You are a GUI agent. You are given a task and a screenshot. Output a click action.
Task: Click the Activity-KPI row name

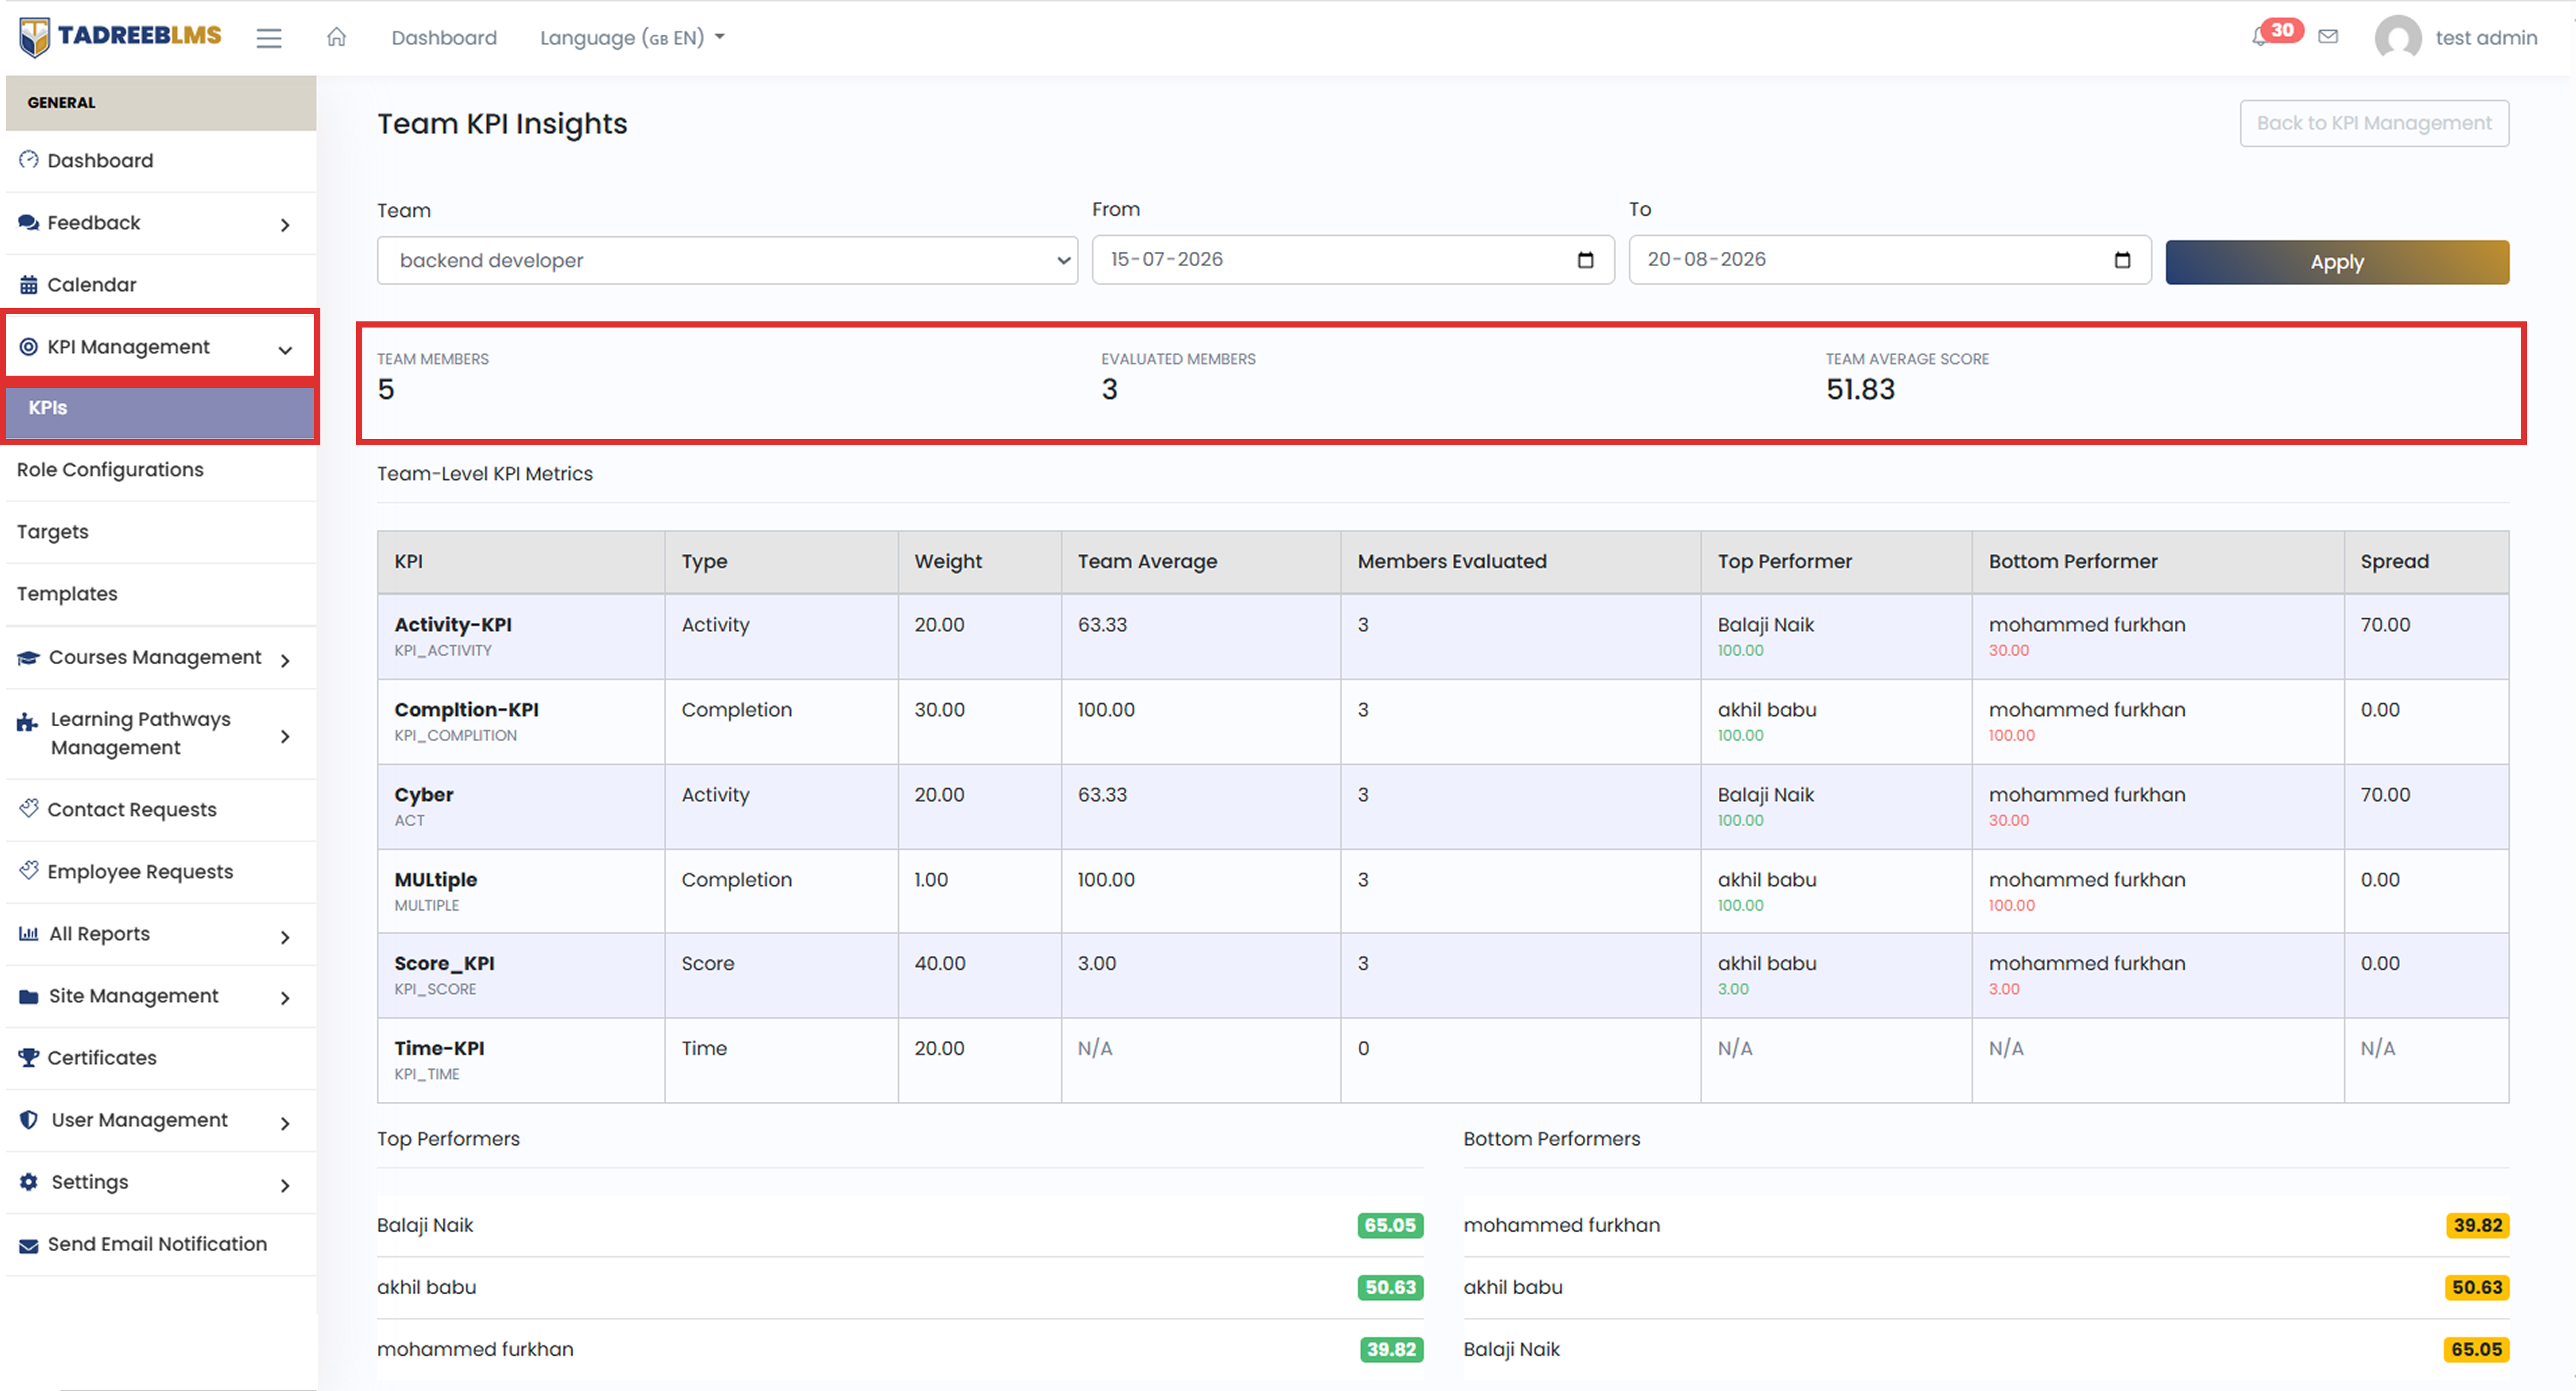(x=453, y=624)
